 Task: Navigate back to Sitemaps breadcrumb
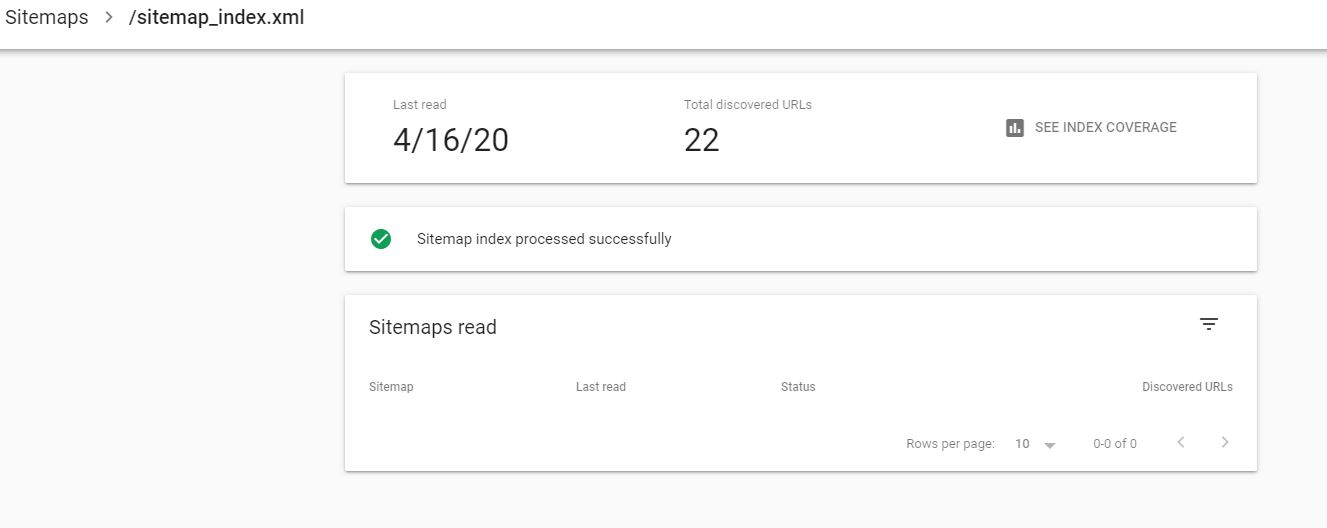[46, 18]
